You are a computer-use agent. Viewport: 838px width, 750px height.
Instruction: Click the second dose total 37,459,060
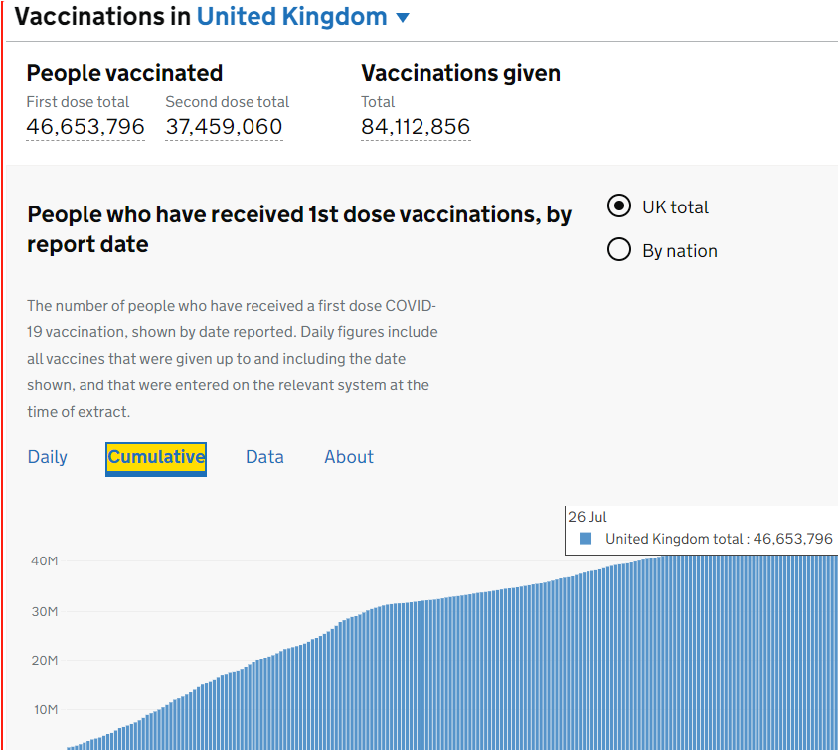tap(224, 127)
